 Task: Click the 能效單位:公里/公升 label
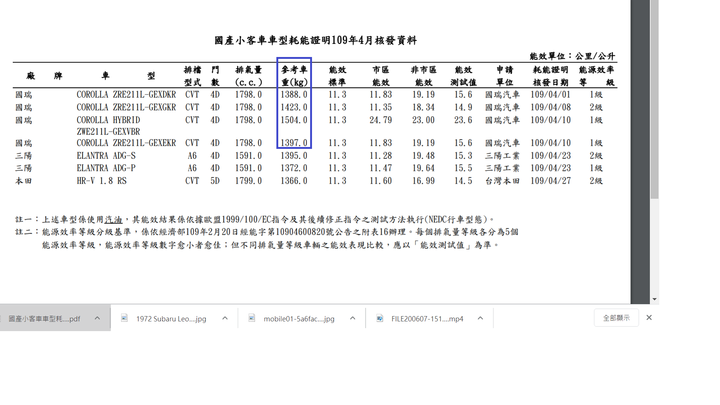pos(572,56)
